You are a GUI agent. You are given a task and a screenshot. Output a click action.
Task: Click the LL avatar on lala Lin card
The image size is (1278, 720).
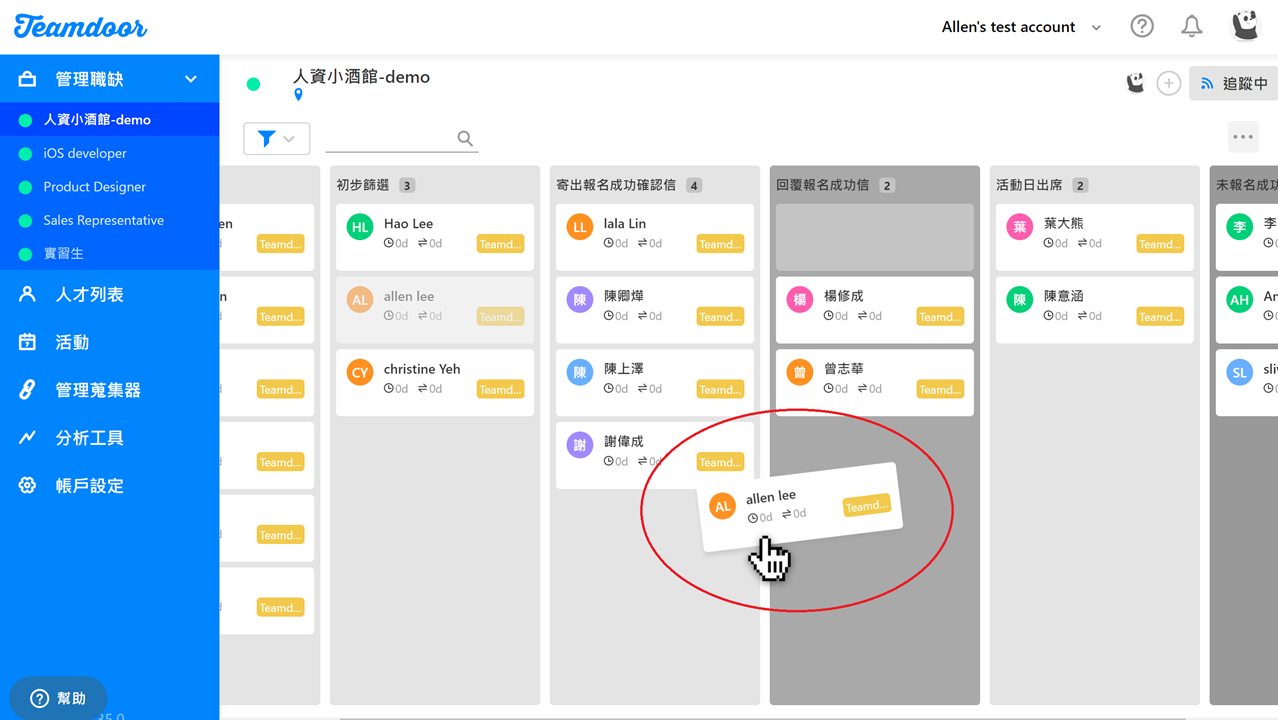(x=580, y=227)
